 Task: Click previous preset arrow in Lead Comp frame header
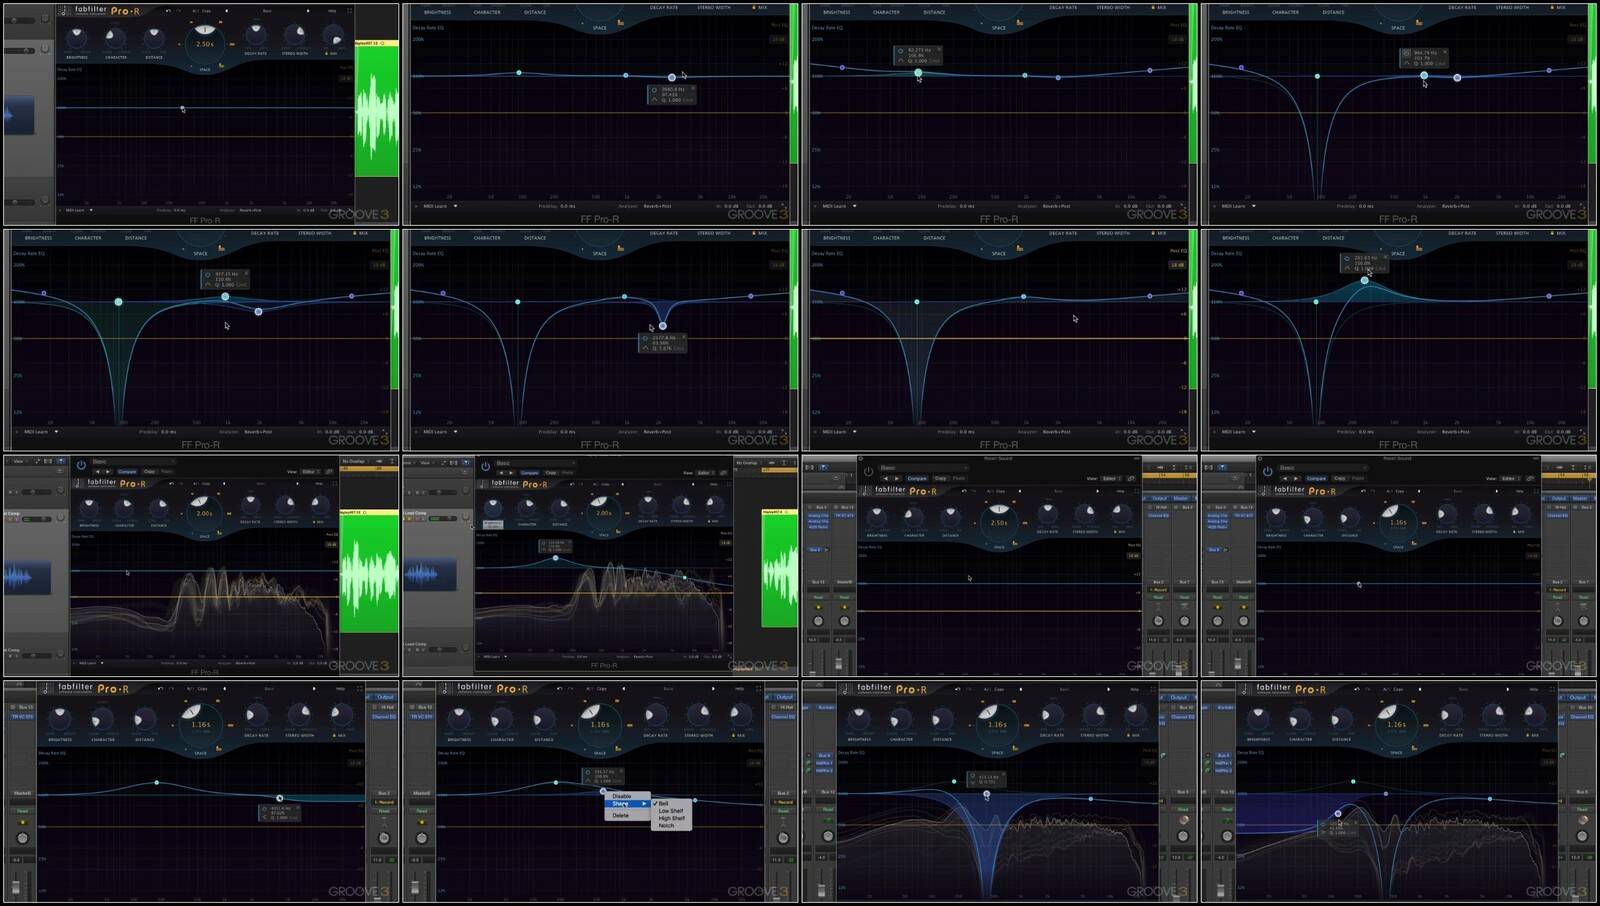point(502,473)
